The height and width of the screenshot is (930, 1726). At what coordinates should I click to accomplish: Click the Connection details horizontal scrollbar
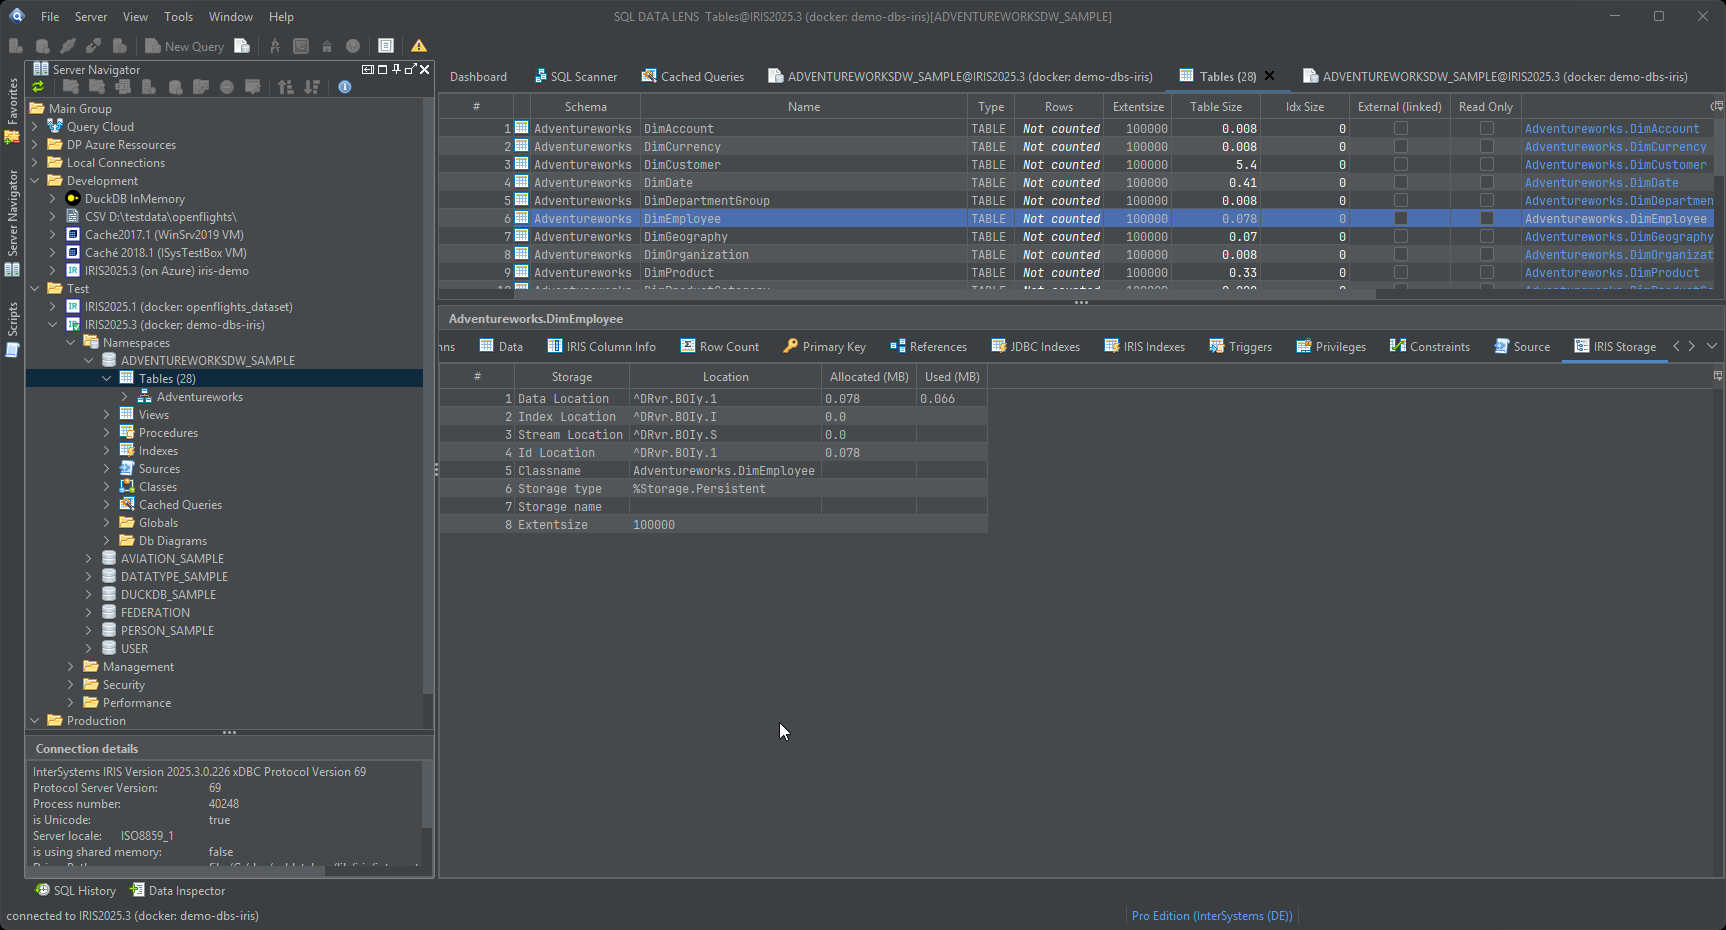click(x=176, y=871)
